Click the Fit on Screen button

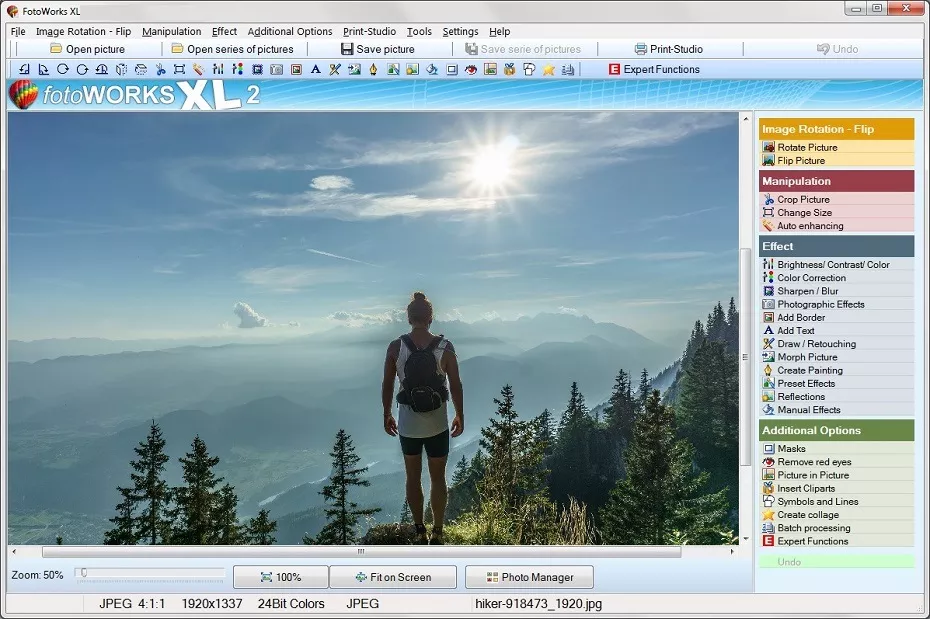(x=392, y=577)
